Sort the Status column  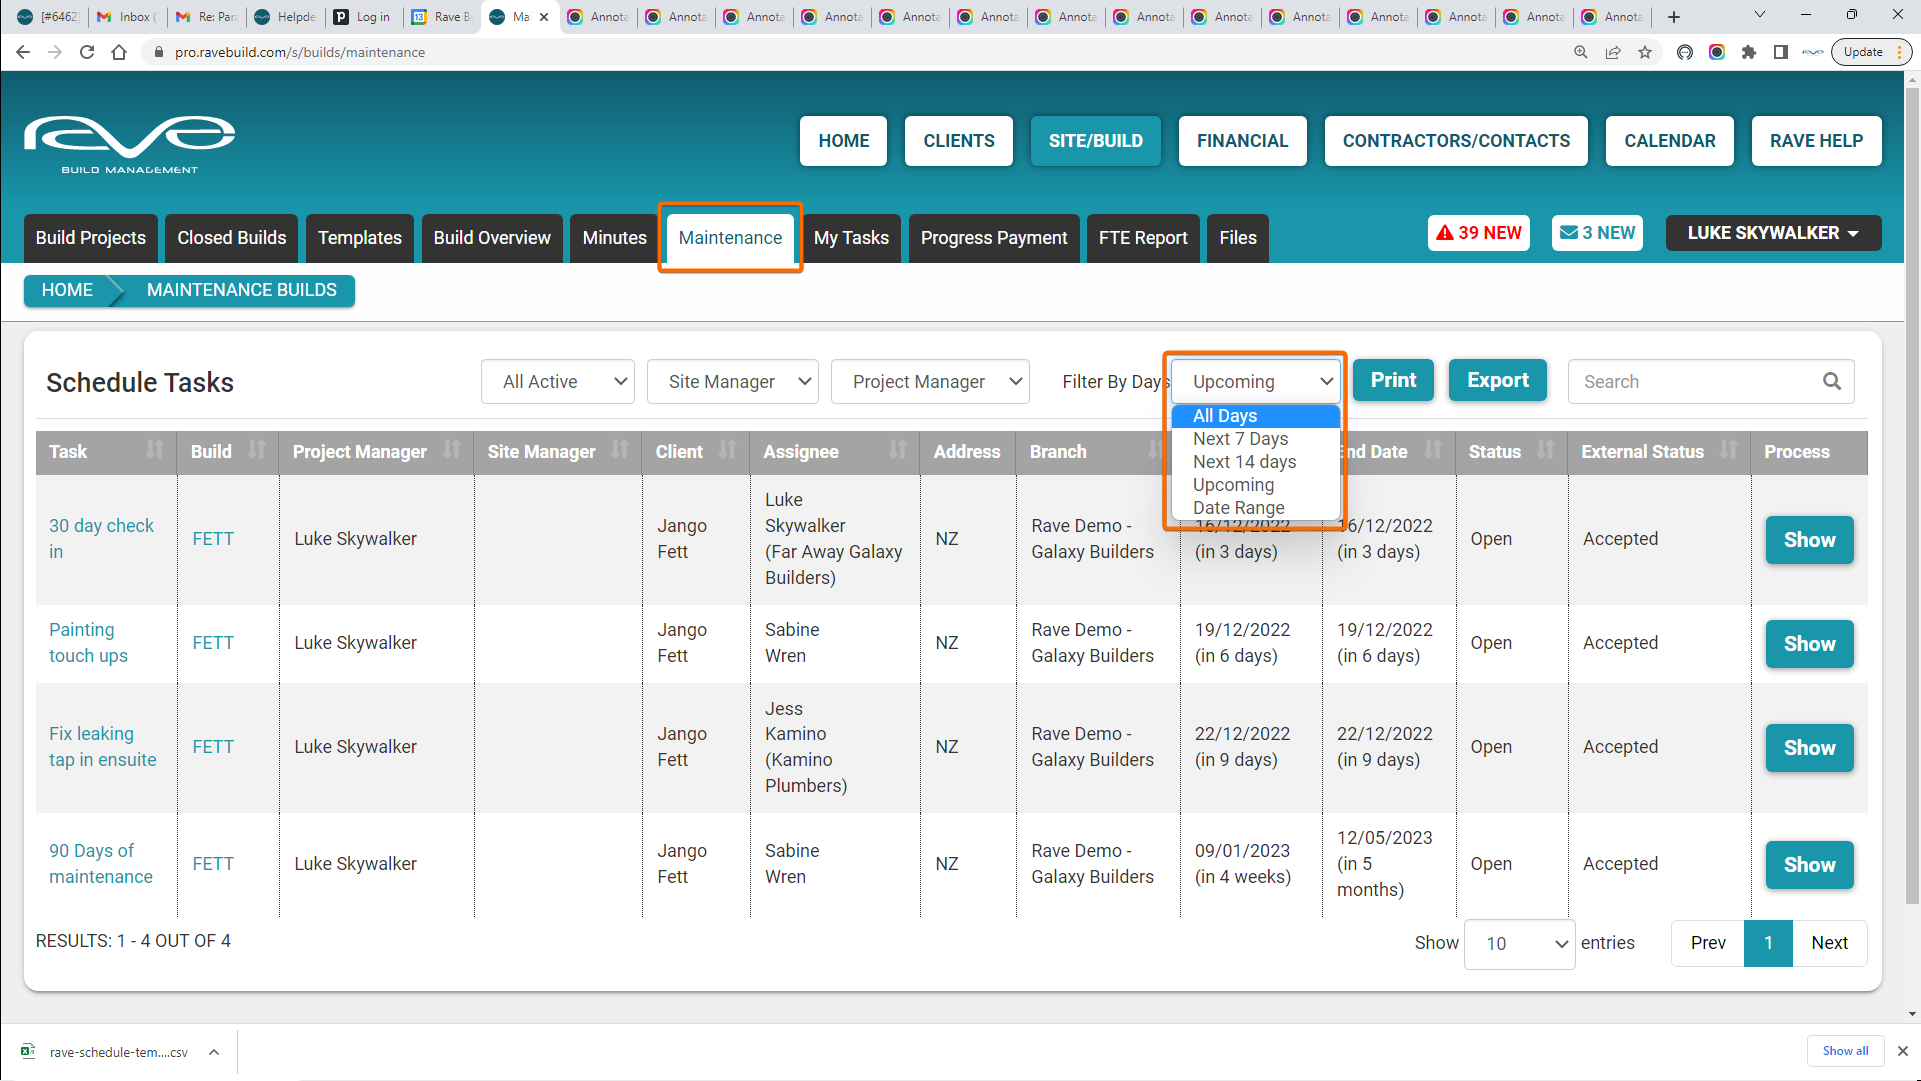pyautogui.click(x=1545, y=450)
